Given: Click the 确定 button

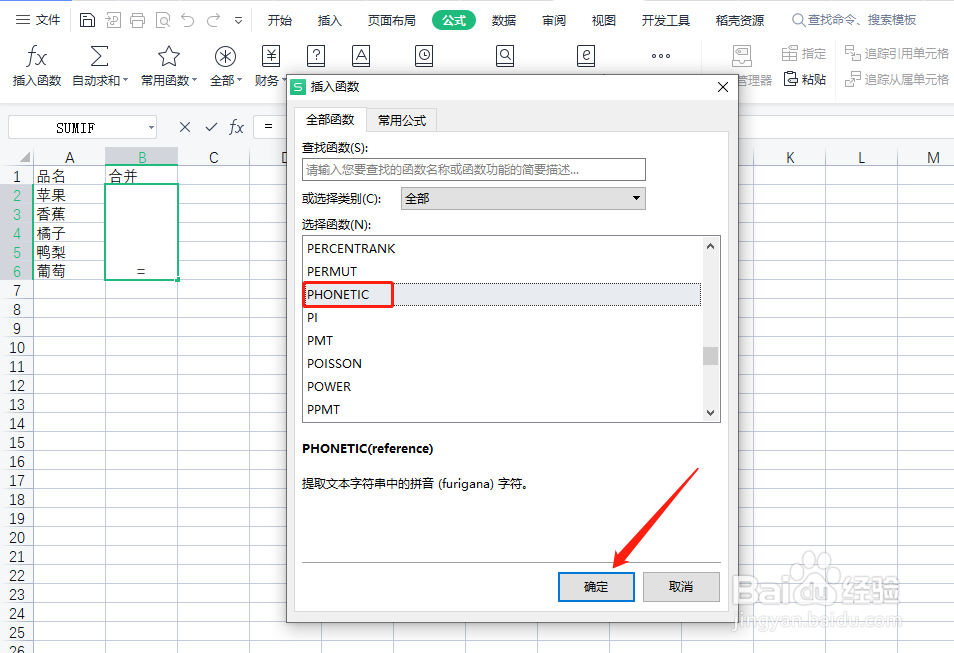Looking at the screenshot, I should [595, 587].
